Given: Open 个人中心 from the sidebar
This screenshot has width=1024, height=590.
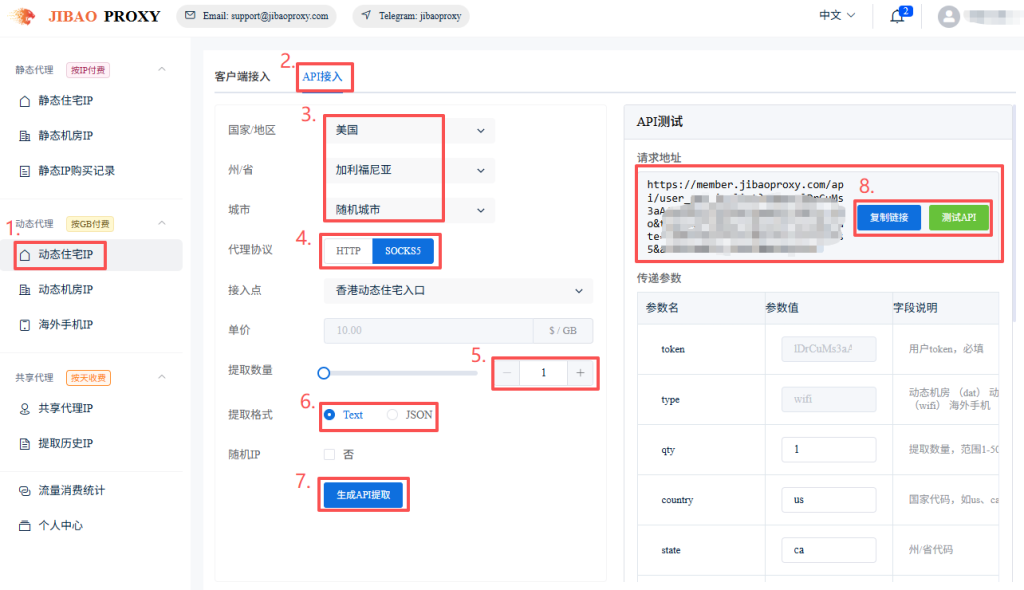Looking at the screenshot, I should coord(61,525).
